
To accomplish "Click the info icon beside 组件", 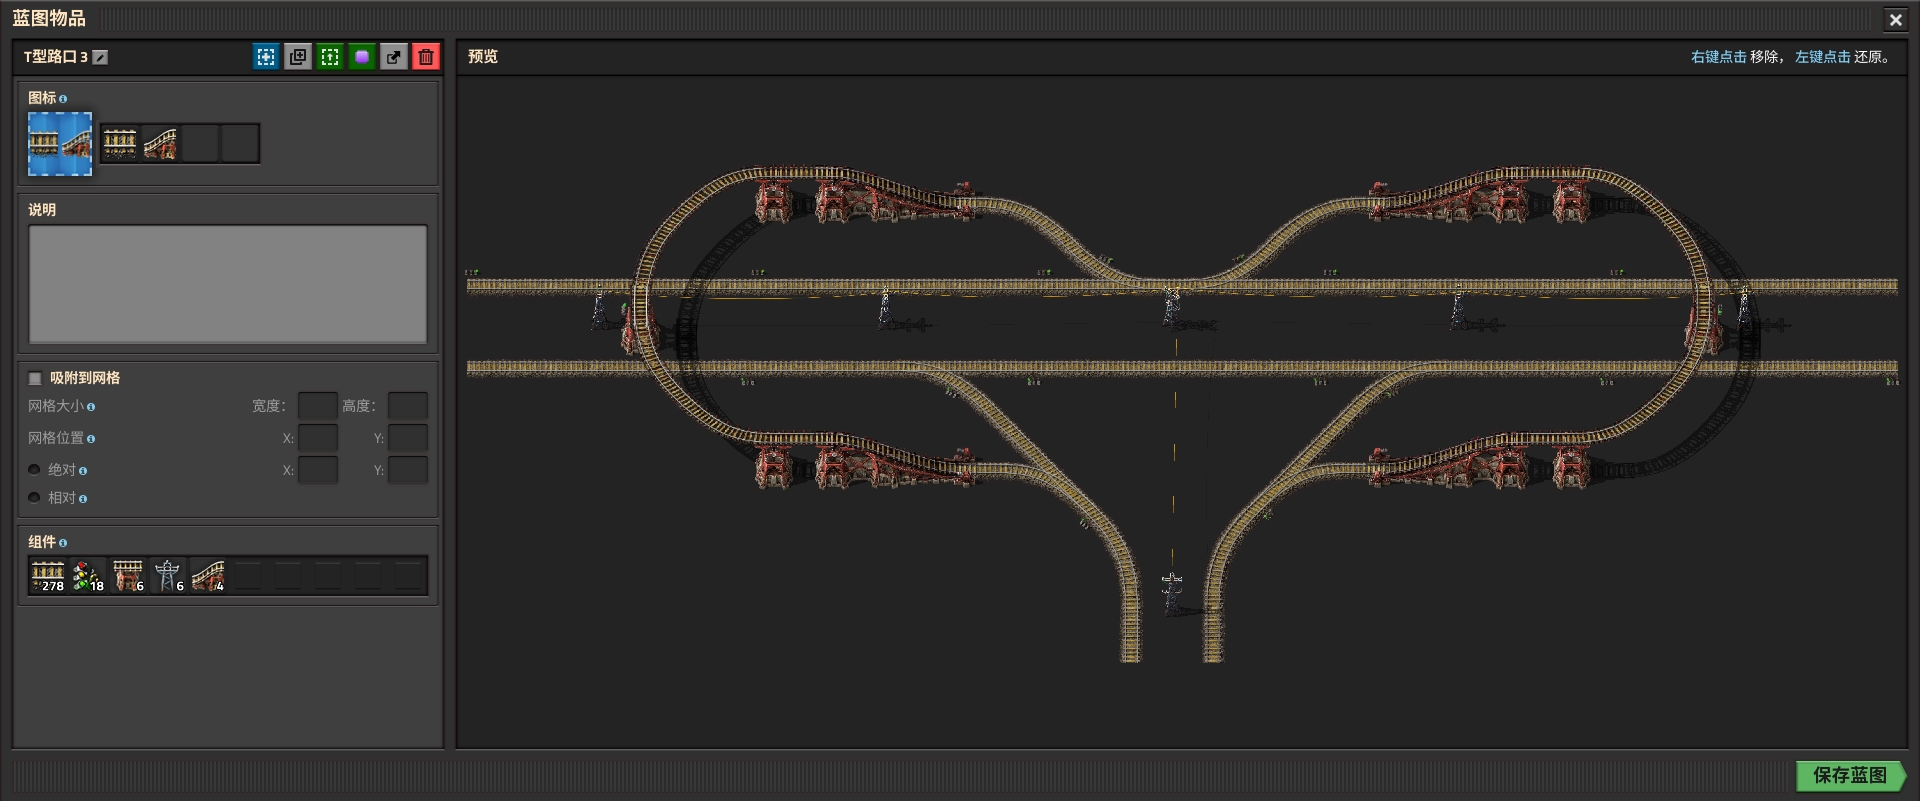I will click(63, 543).
